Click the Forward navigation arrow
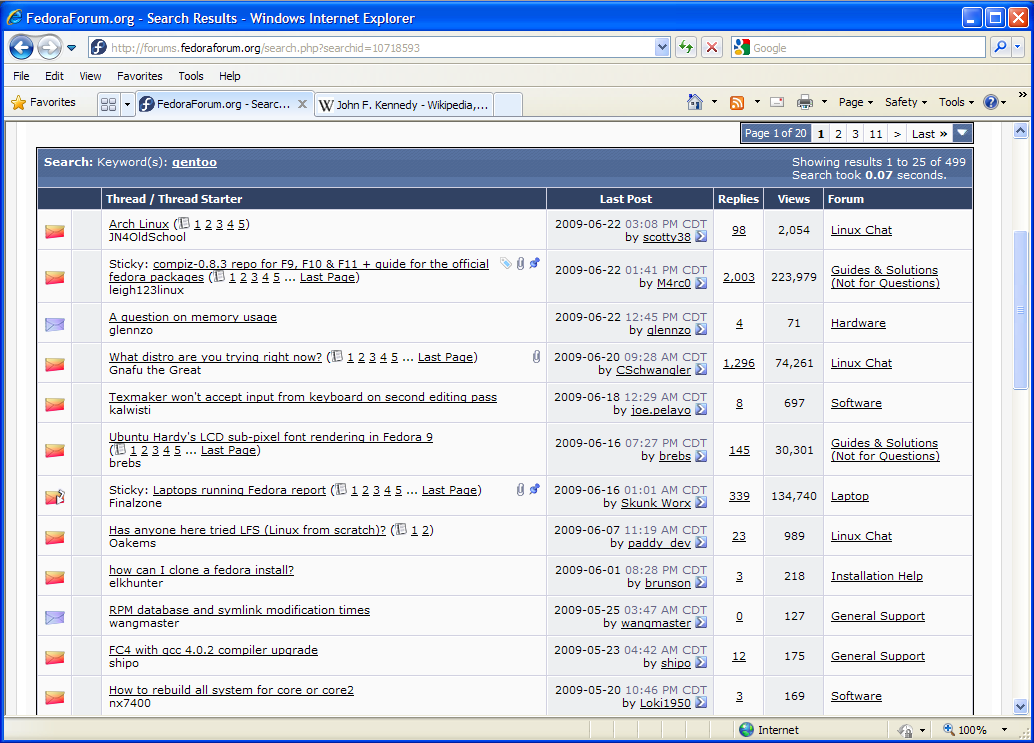Viewport: 1034px width, 743px height. coord(49,47)
